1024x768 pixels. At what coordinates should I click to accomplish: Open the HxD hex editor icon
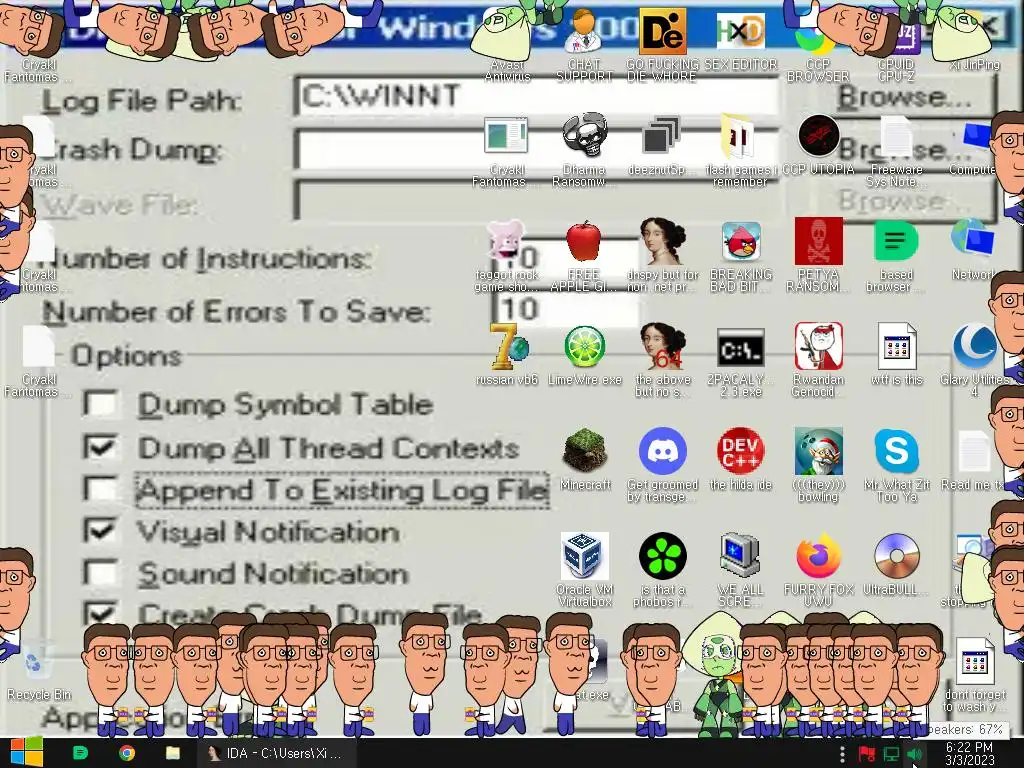pyautogui.click(x=740, y=31)
